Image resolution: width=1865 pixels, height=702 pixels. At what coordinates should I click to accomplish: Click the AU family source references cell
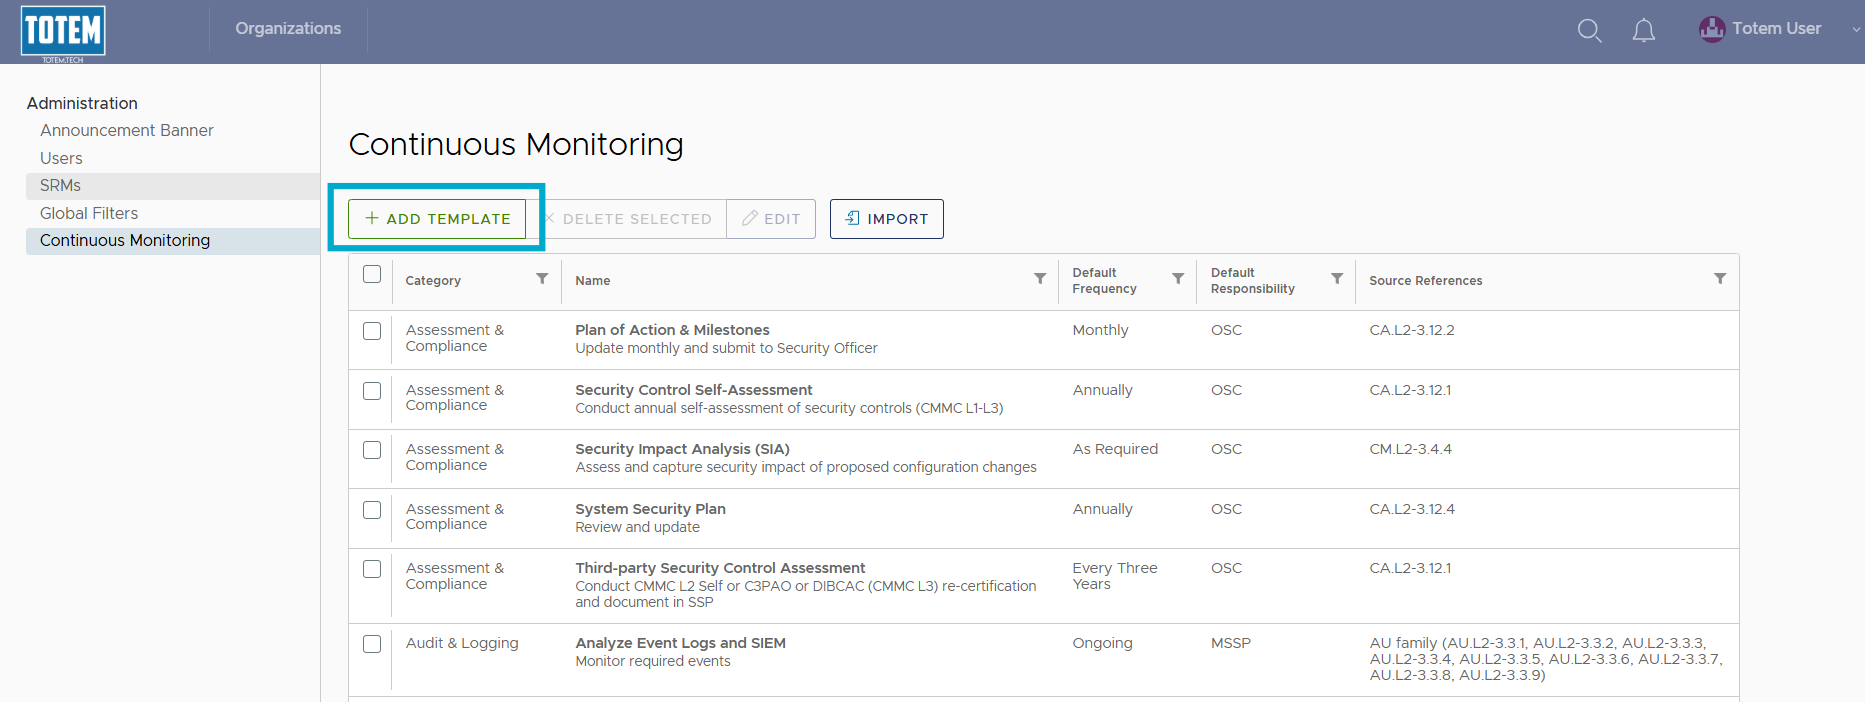pyautogui.click(x=1546, y=659)
